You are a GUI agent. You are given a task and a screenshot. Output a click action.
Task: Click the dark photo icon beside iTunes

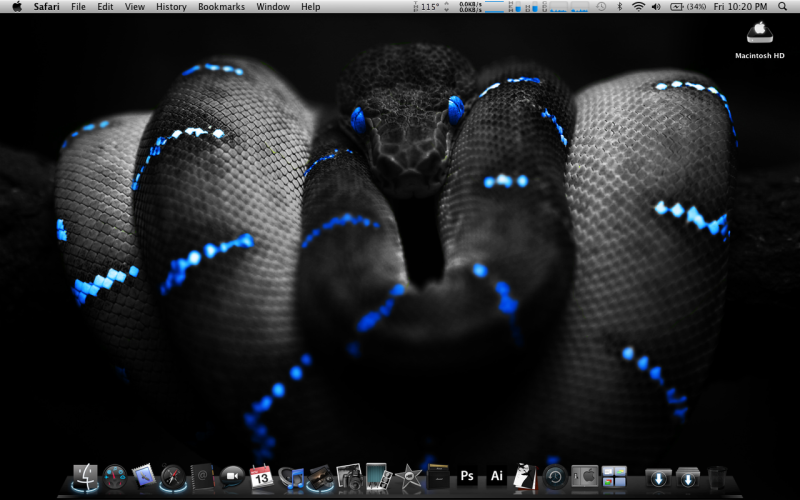(x=320, y=478)
